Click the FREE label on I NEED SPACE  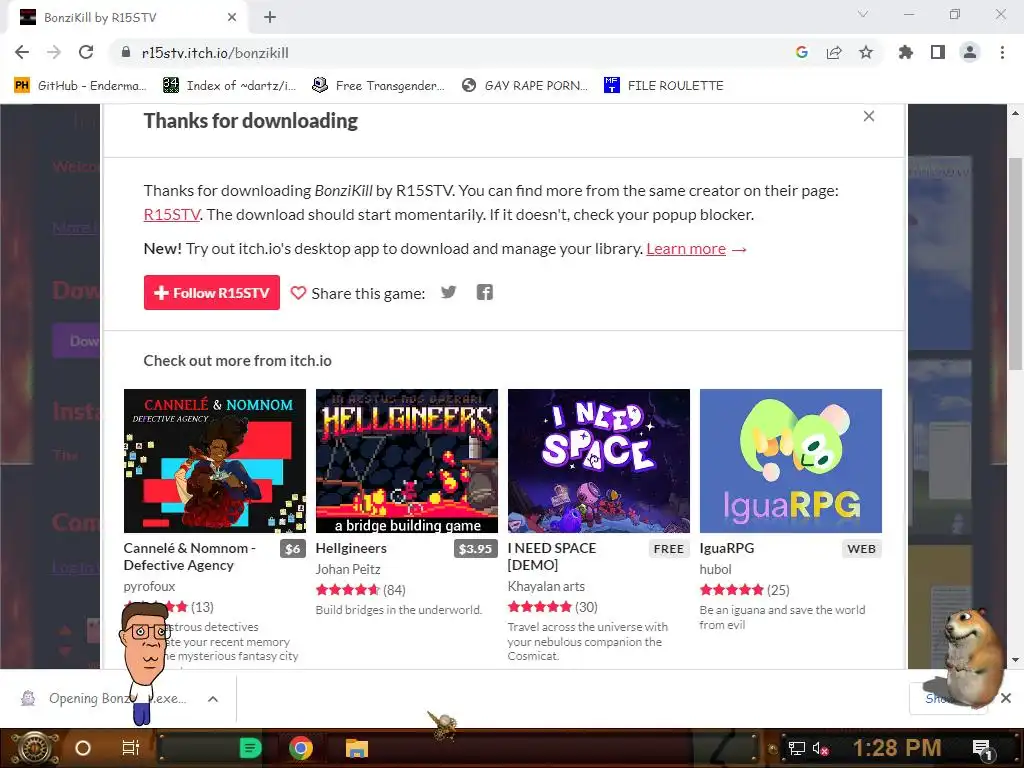click(x=669, y=549)
